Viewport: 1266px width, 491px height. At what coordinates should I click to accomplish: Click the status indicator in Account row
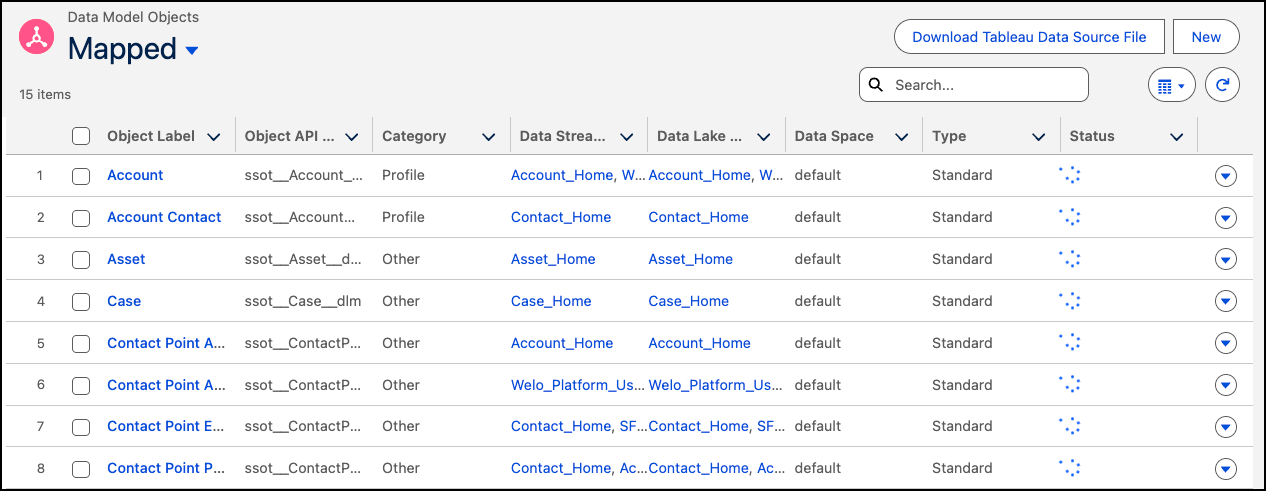[1069, 176]
